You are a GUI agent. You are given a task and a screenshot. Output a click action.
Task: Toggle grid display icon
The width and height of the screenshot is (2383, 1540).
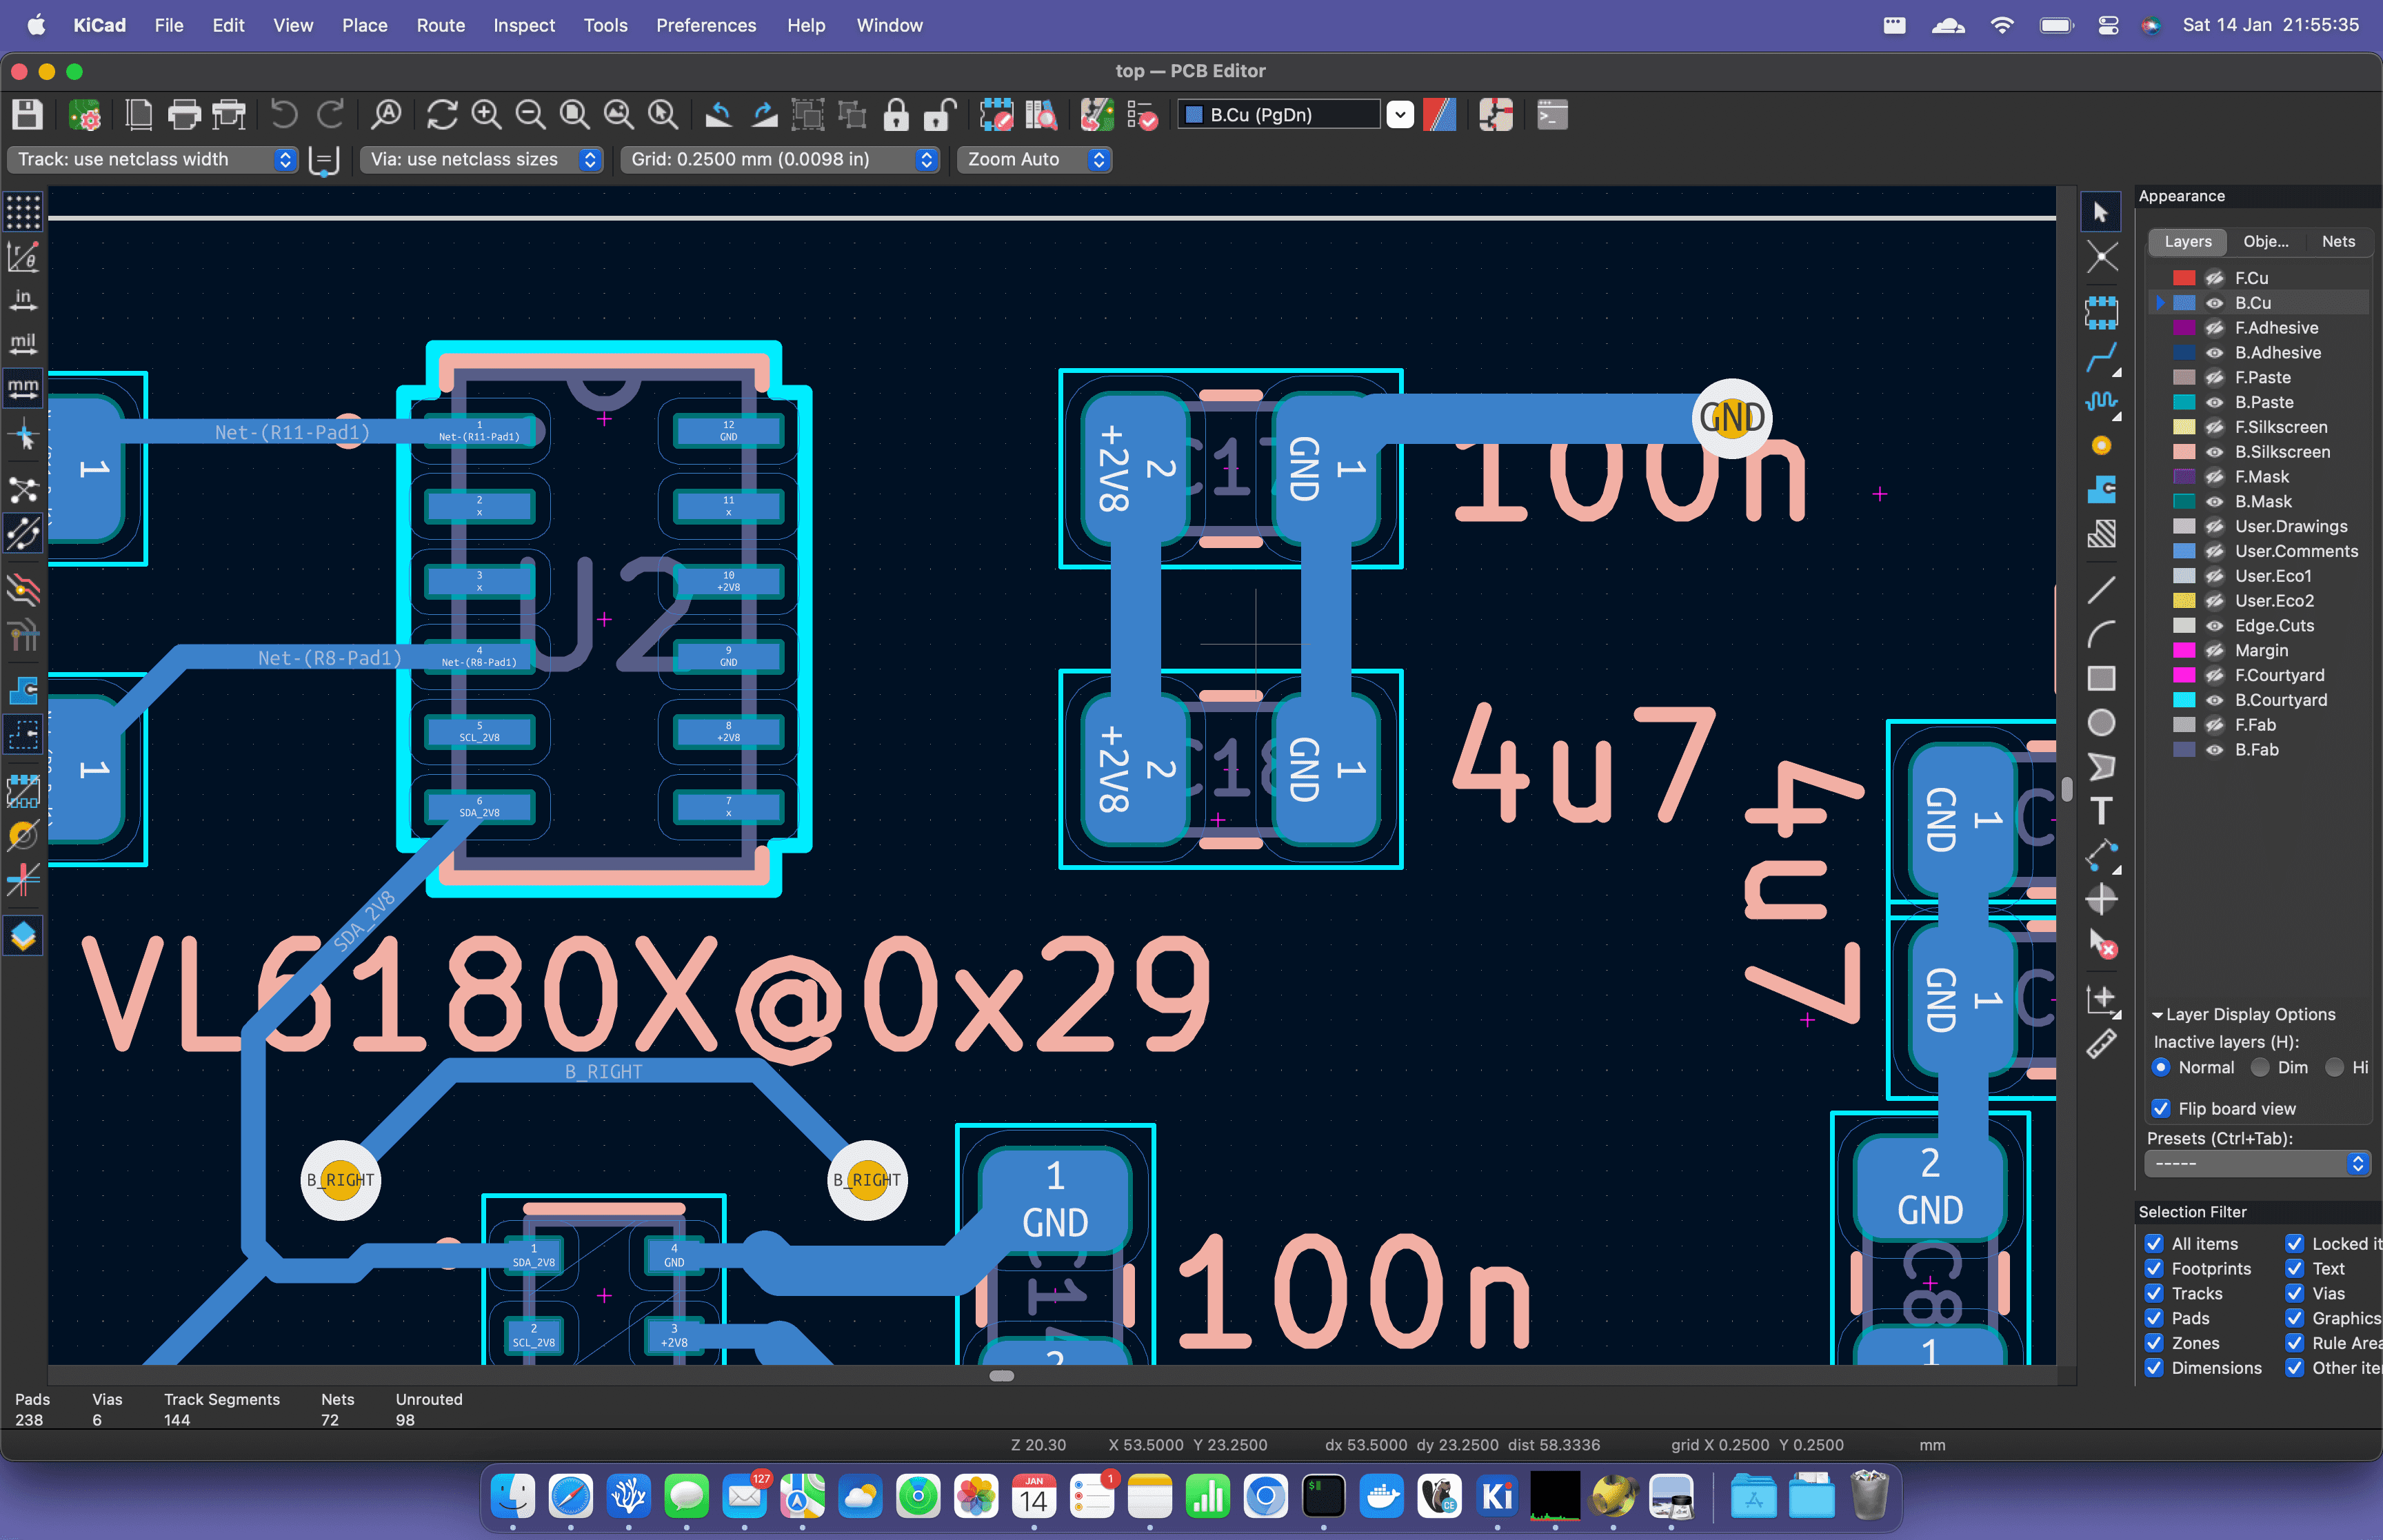tap(23, 212)
